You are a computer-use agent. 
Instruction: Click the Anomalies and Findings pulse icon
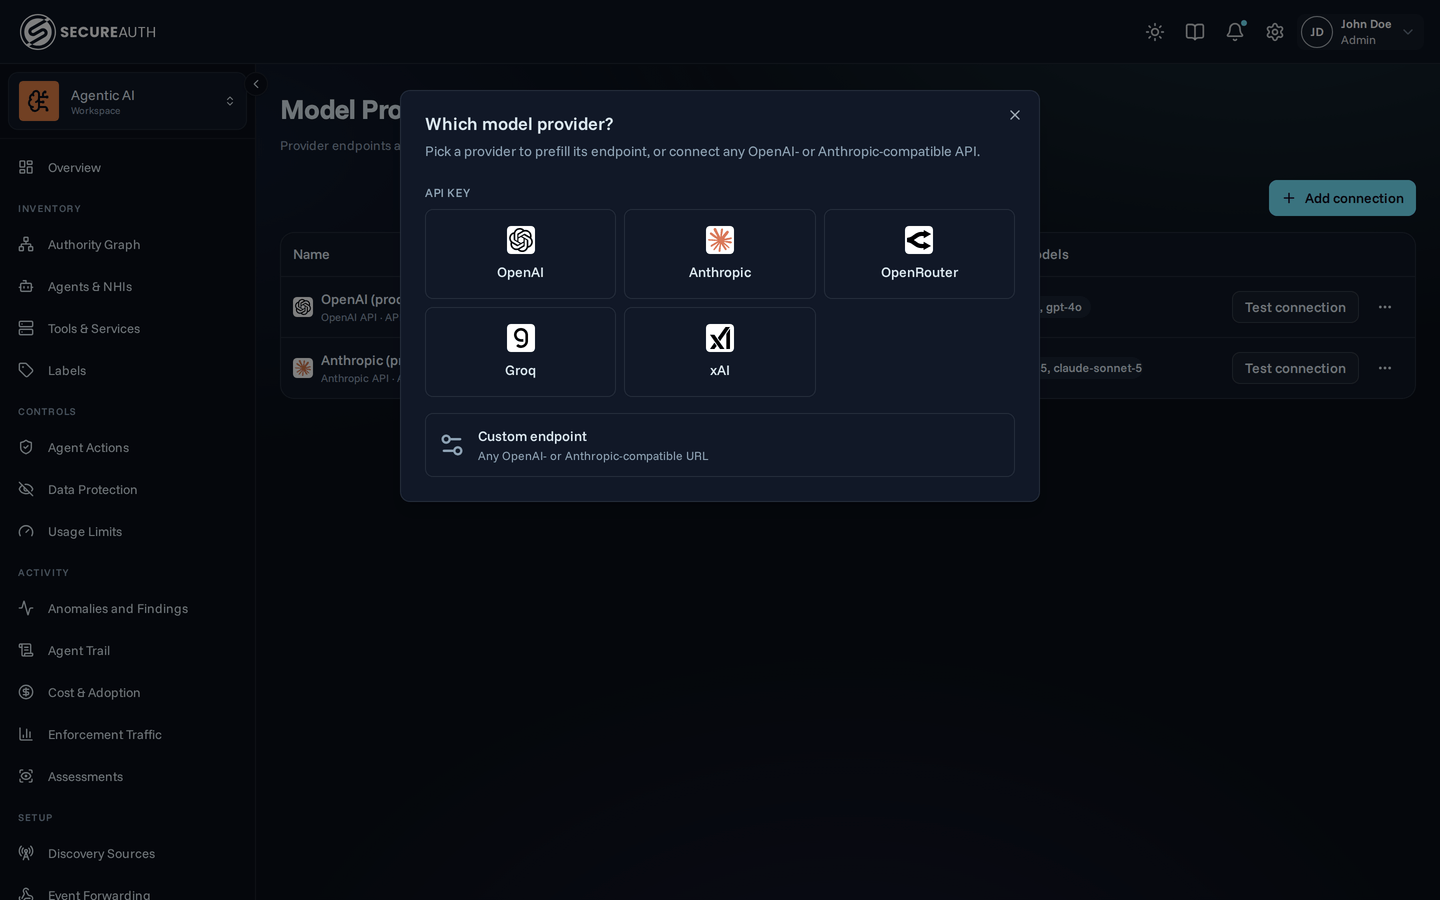click(x=26, y=608)
